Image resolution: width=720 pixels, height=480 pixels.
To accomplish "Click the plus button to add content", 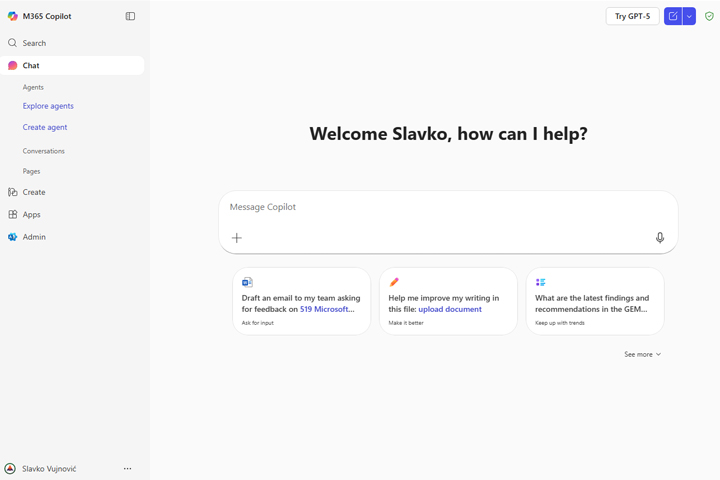I will pyautogui.click(x=237, y=238).
